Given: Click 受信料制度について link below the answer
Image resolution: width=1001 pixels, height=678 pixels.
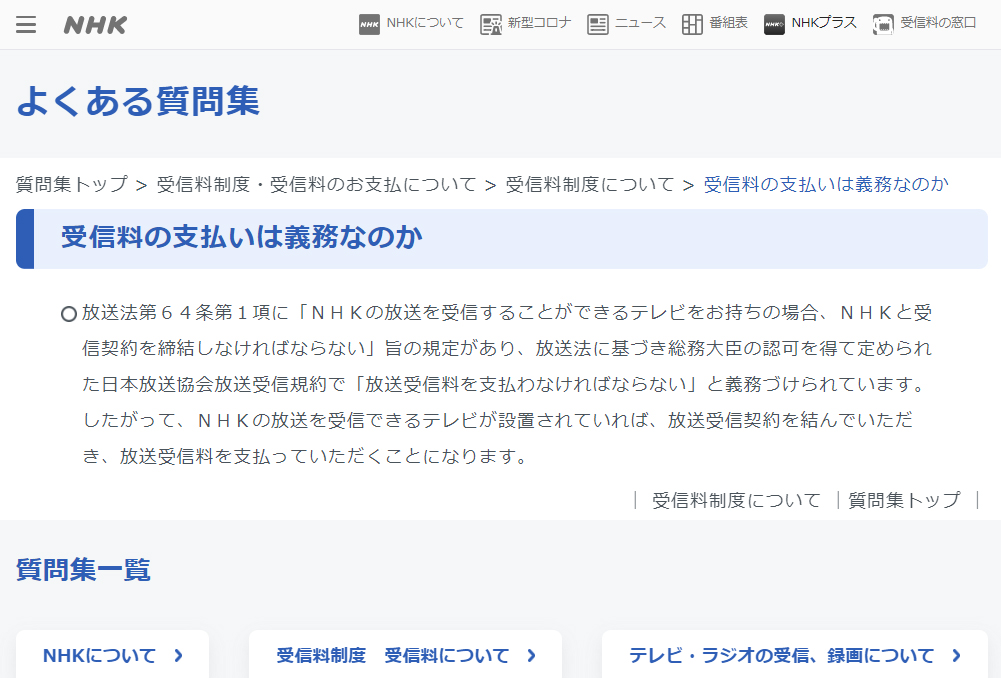Looking at the screenshot, I should (x=736, y=500).
